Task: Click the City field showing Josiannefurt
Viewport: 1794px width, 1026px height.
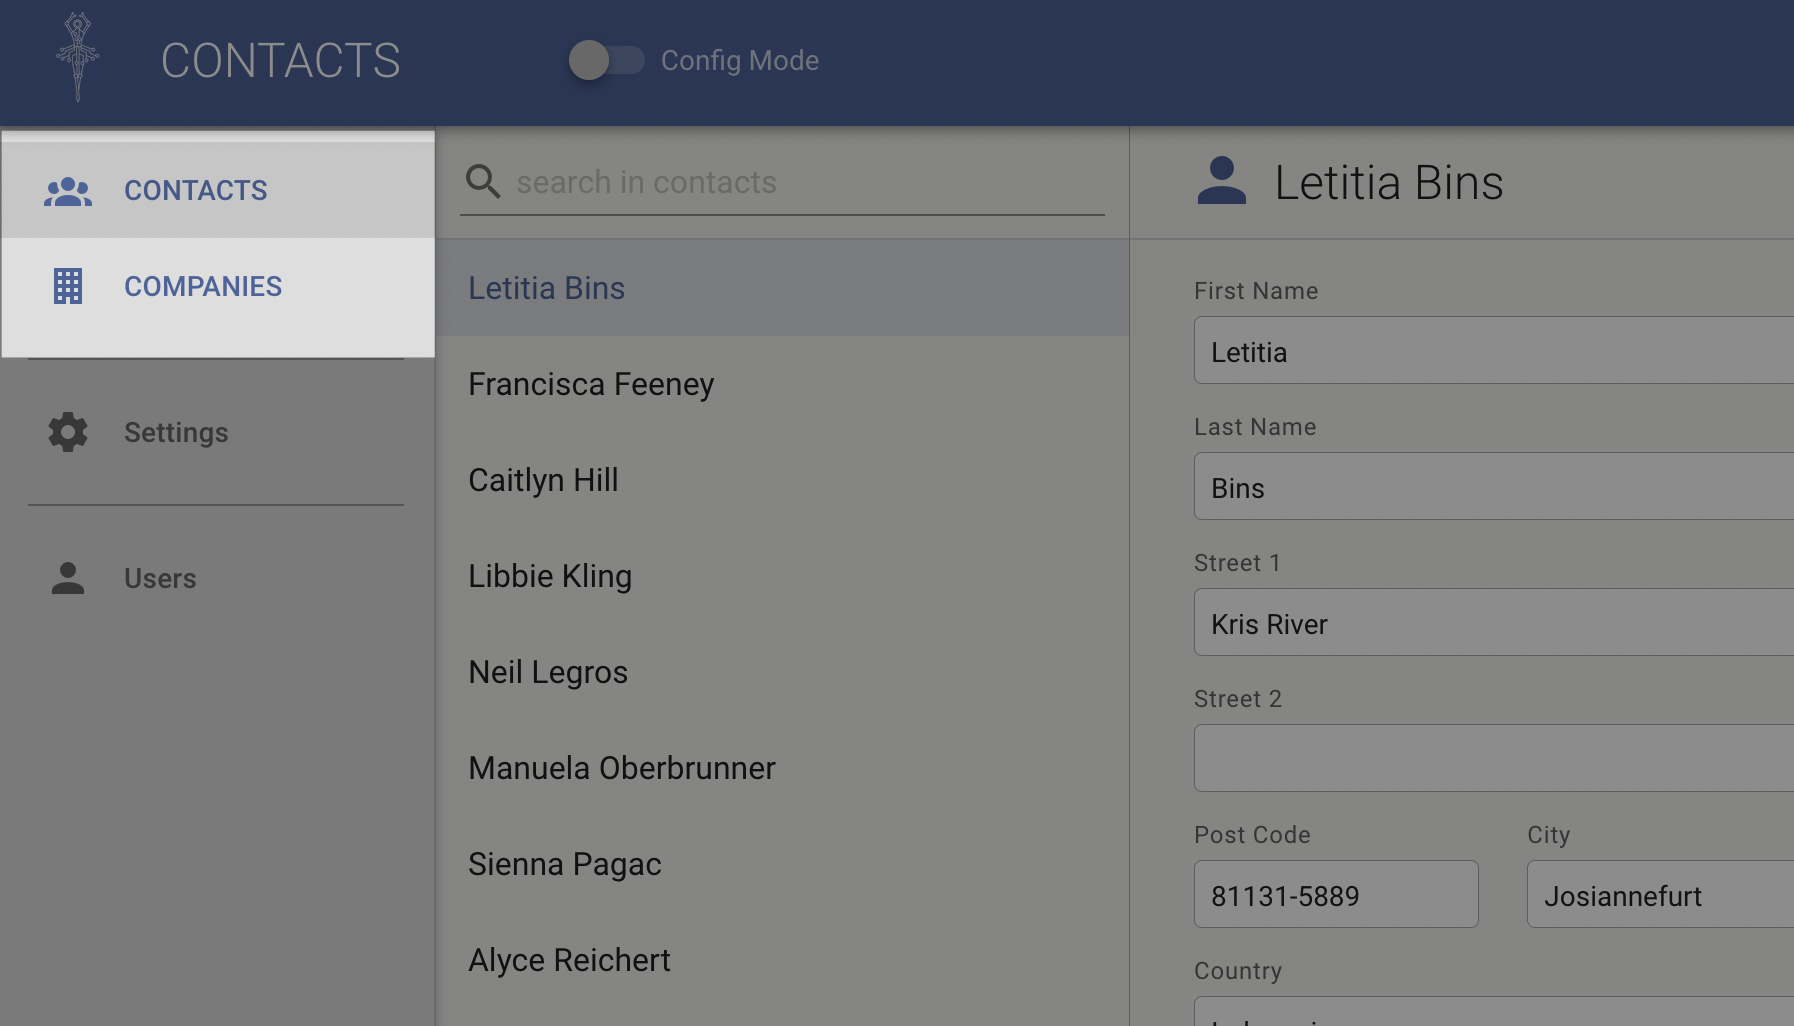Action: pyautogui.click(x=1660, y=895)
